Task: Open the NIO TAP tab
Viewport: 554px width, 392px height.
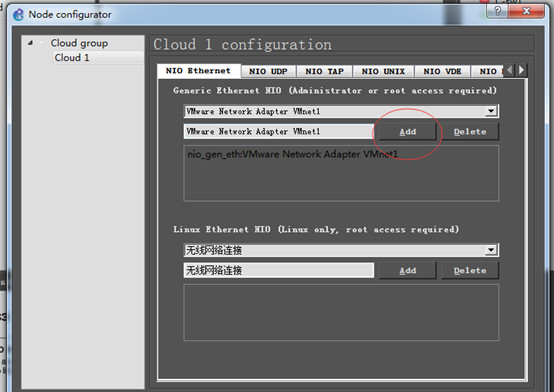Action: pyautogui.click(x=325, y=71)
